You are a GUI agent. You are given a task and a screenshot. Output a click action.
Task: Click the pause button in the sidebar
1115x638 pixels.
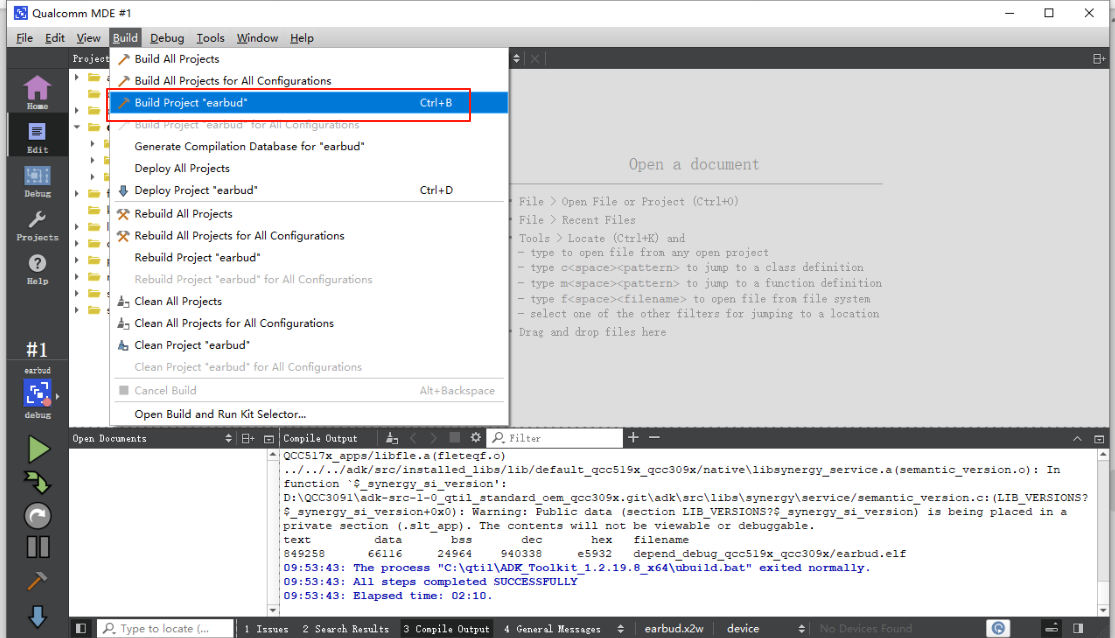[38, 547]
